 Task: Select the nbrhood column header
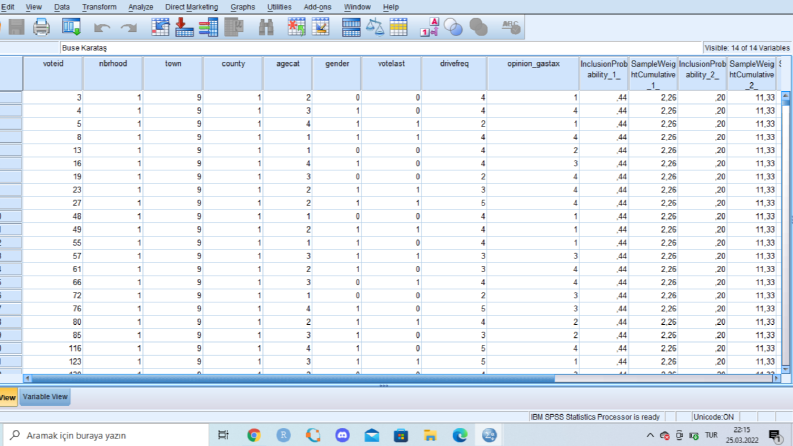point(113,73)
